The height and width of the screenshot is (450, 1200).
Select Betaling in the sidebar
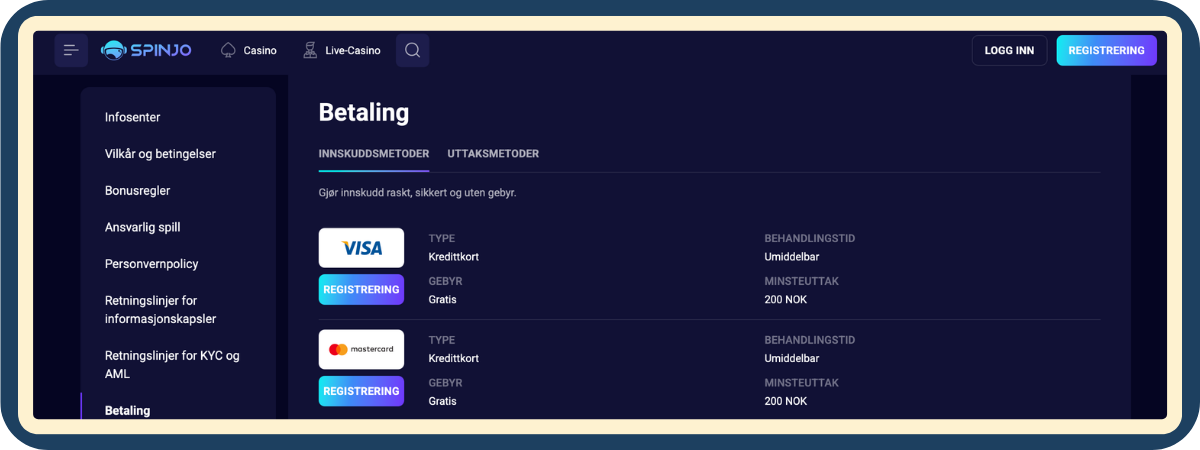(x=128, y=411)
